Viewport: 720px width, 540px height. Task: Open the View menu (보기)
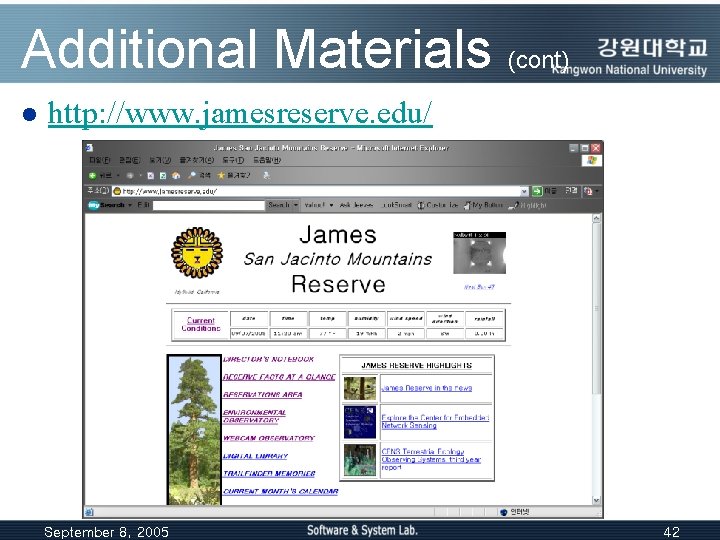pyautogui.click(x=160, y=160)
